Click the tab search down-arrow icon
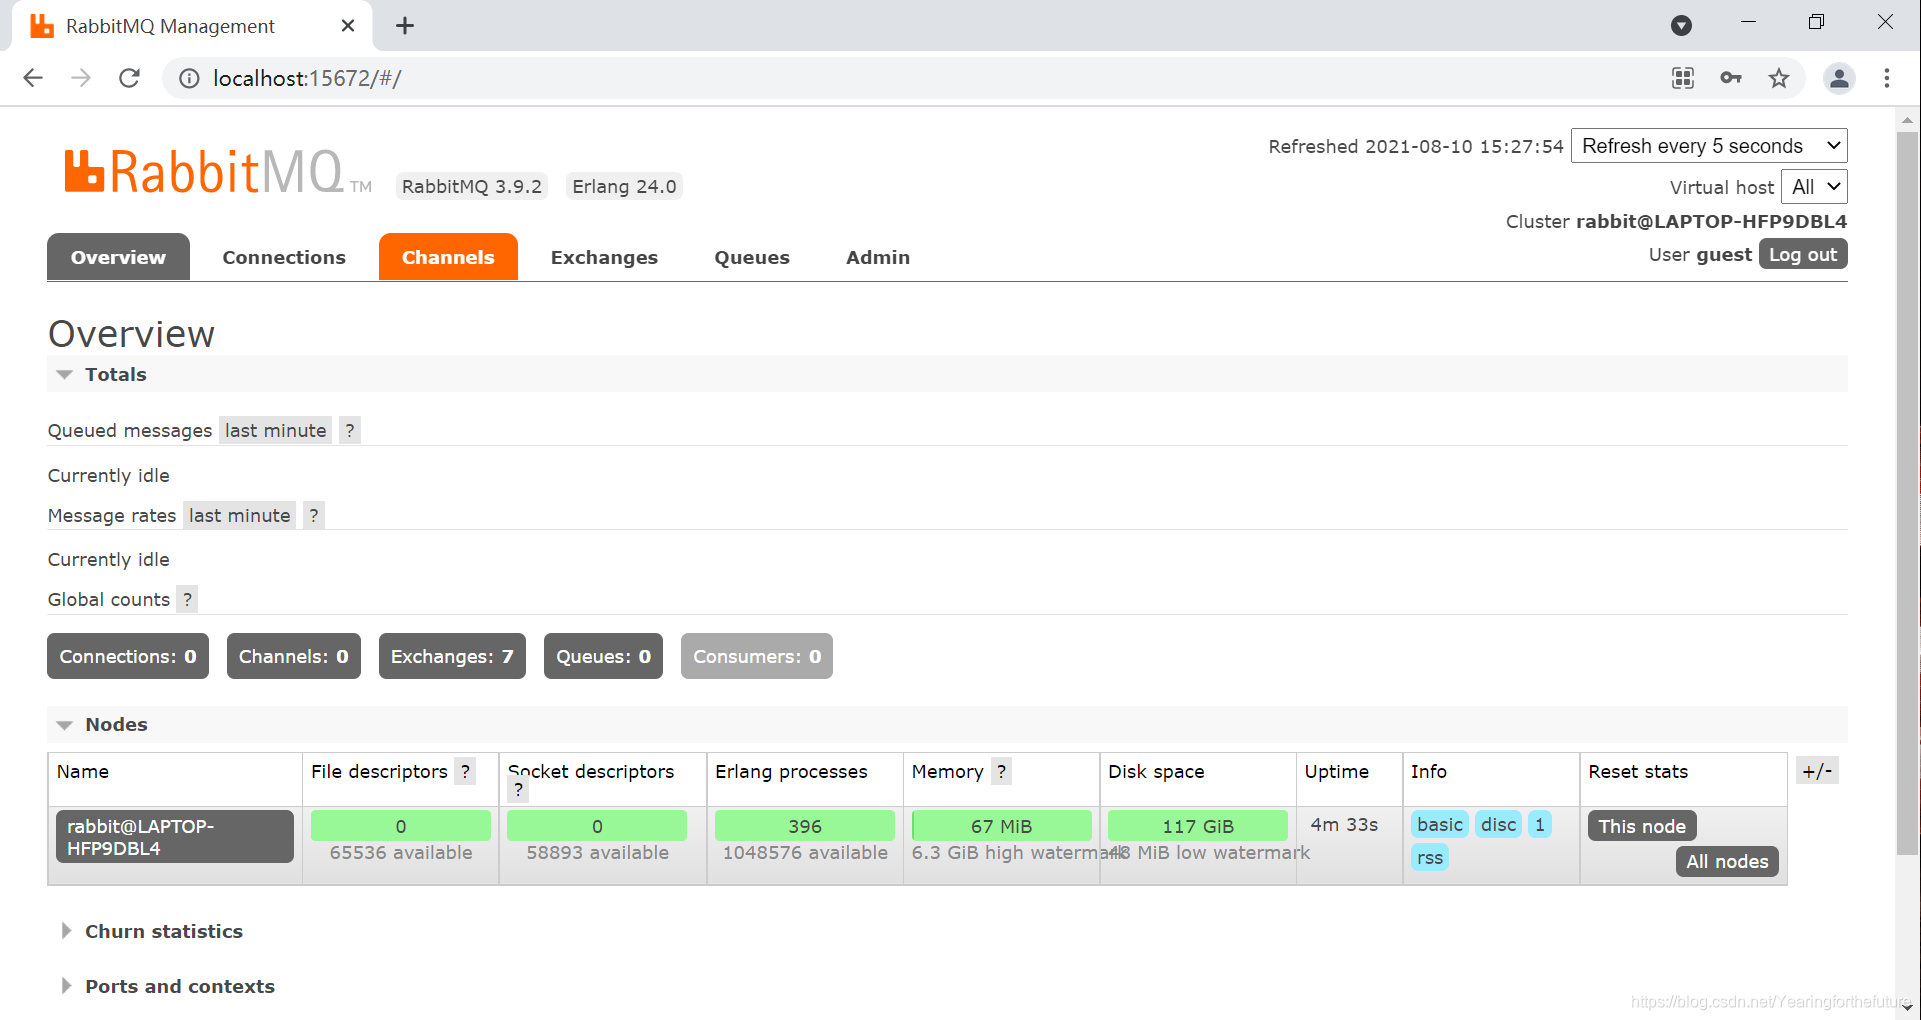 coord(1682,26)
